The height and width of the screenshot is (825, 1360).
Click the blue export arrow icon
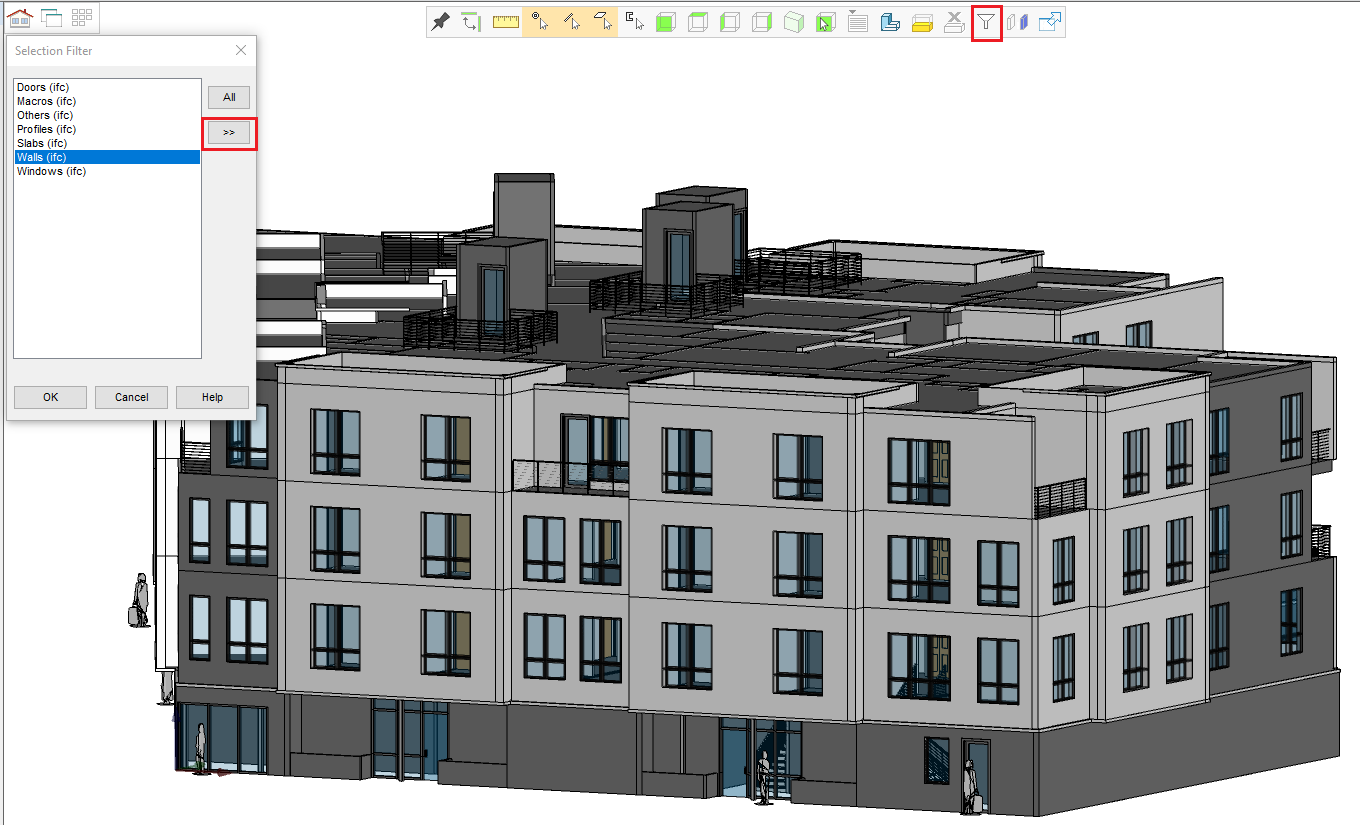[1049, 22]
